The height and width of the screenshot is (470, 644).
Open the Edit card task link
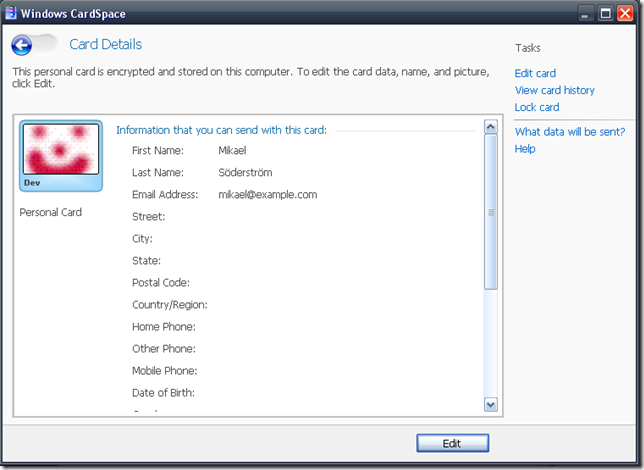tap(535, 73)
